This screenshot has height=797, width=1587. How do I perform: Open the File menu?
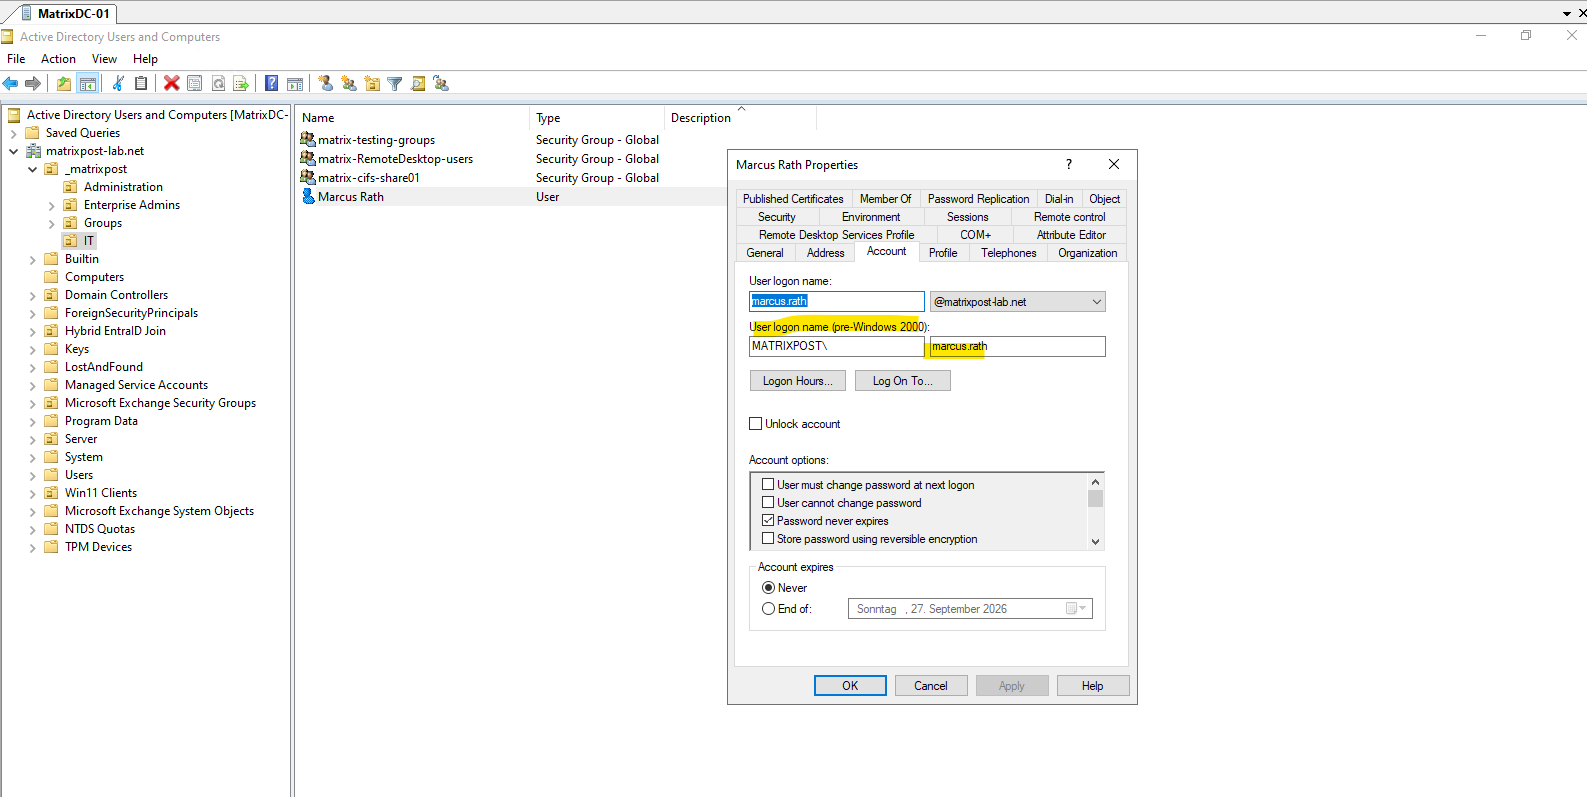point(16,59)
